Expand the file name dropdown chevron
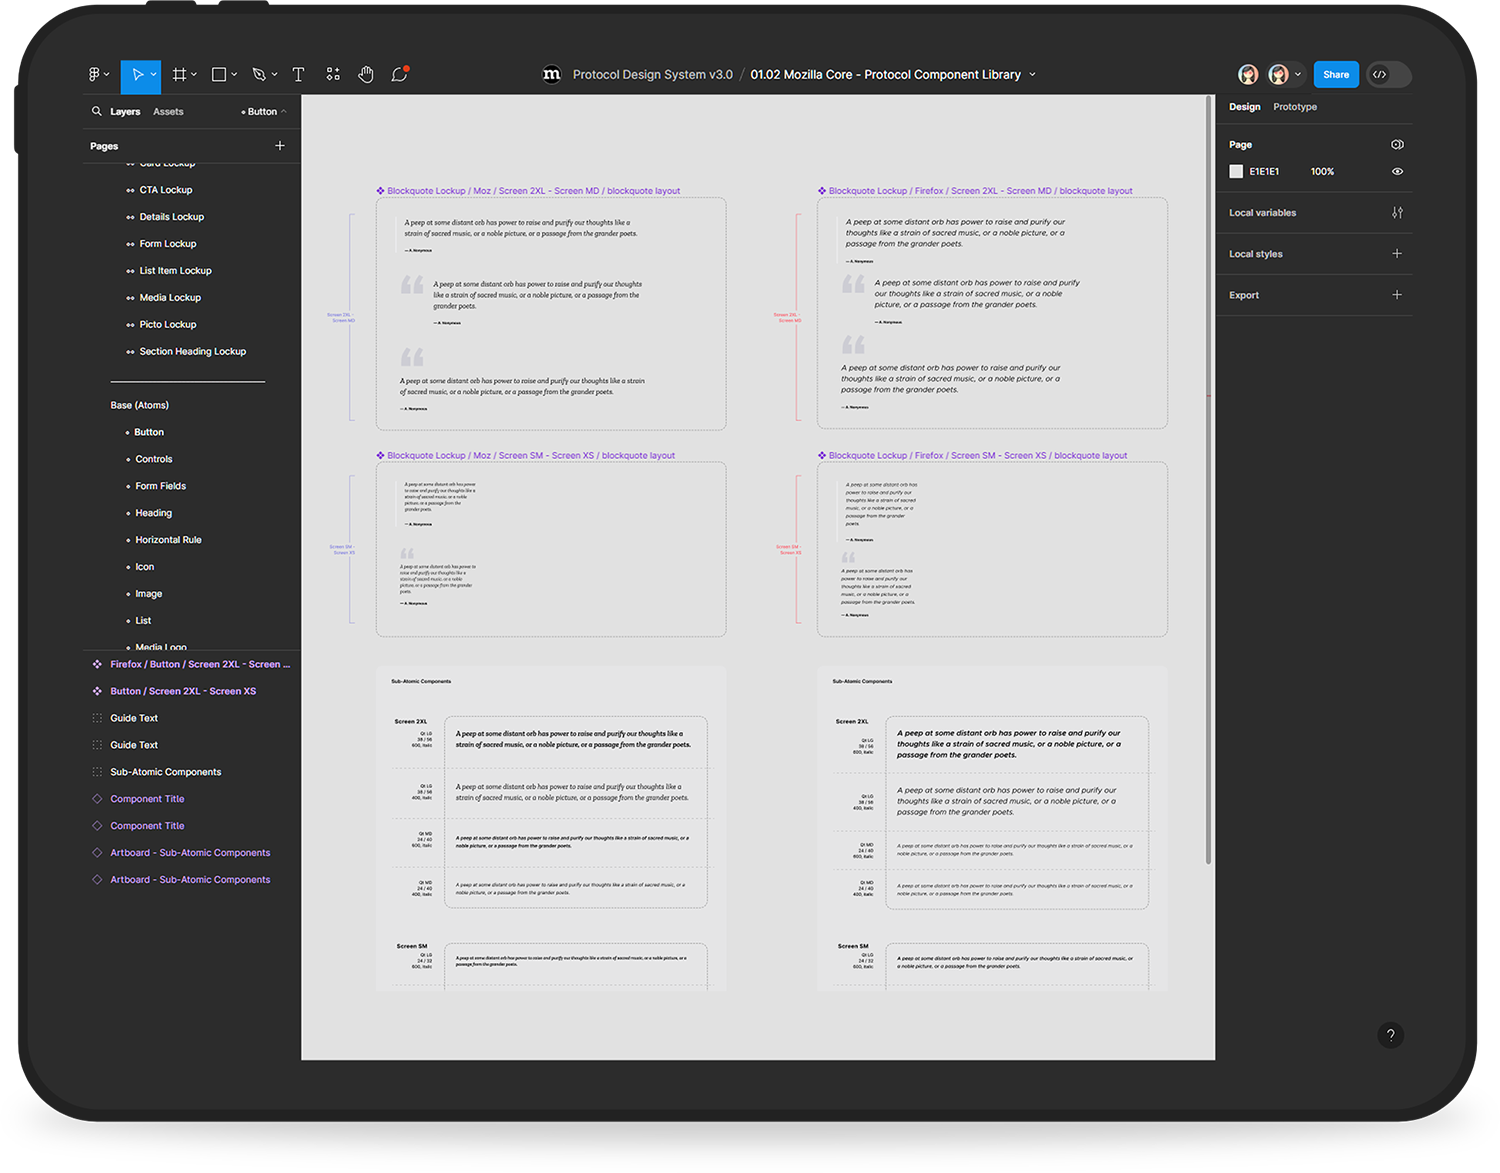Screen dimensions: 1500x1173 (1033, 75)
